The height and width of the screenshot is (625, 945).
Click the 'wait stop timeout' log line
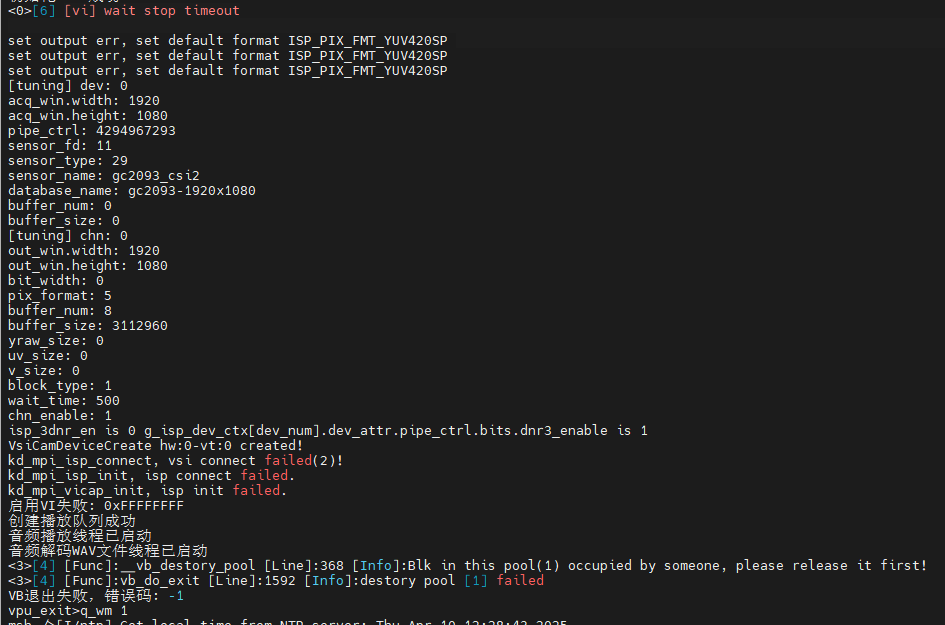172,11
